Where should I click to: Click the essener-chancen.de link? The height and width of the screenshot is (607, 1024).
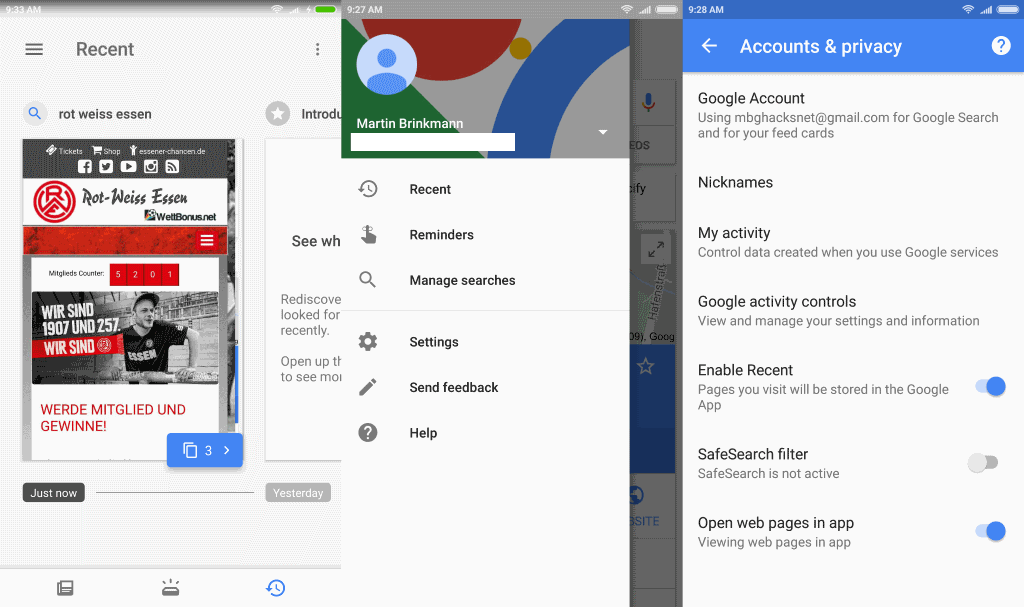(167, 151)
